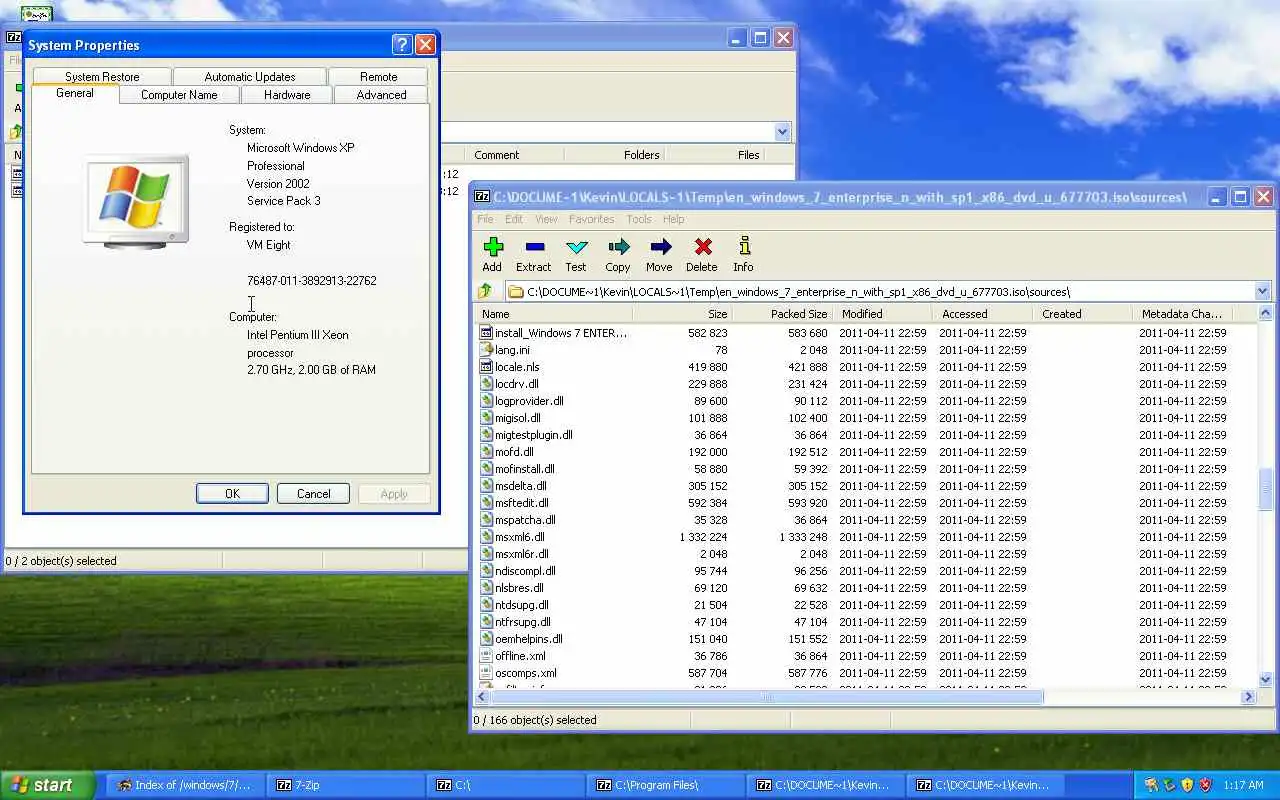Click the Comment column header in the back window
Viewport: 1280px width, 800px height.
514,155
